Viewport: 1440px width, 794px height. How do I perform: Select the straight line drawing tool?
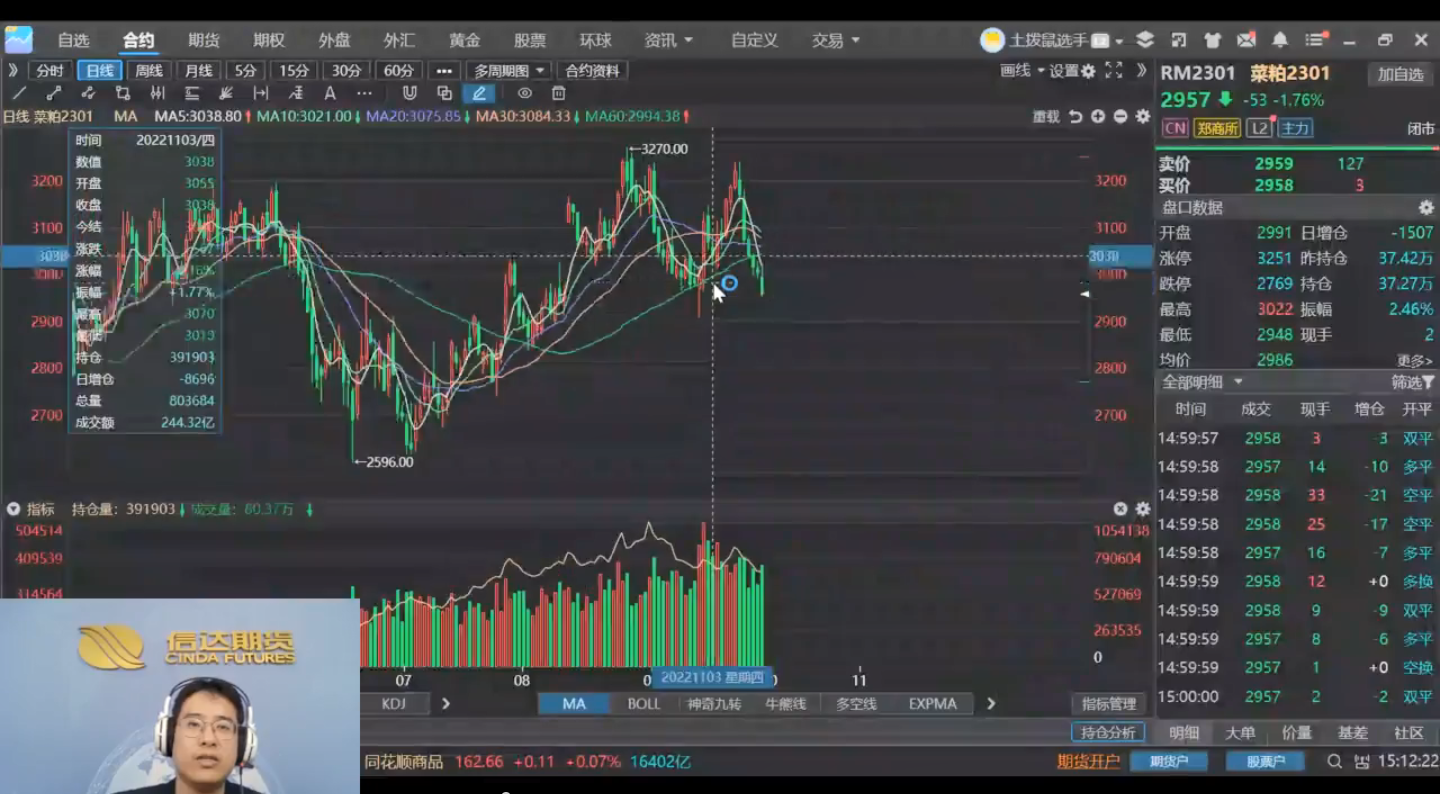point(20,93)
